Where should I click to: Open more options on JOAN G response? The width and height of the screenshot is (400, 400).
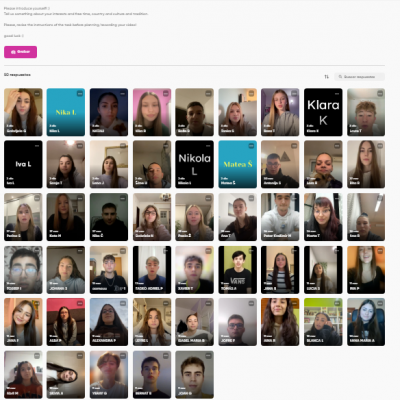click(x=208, y=356)
